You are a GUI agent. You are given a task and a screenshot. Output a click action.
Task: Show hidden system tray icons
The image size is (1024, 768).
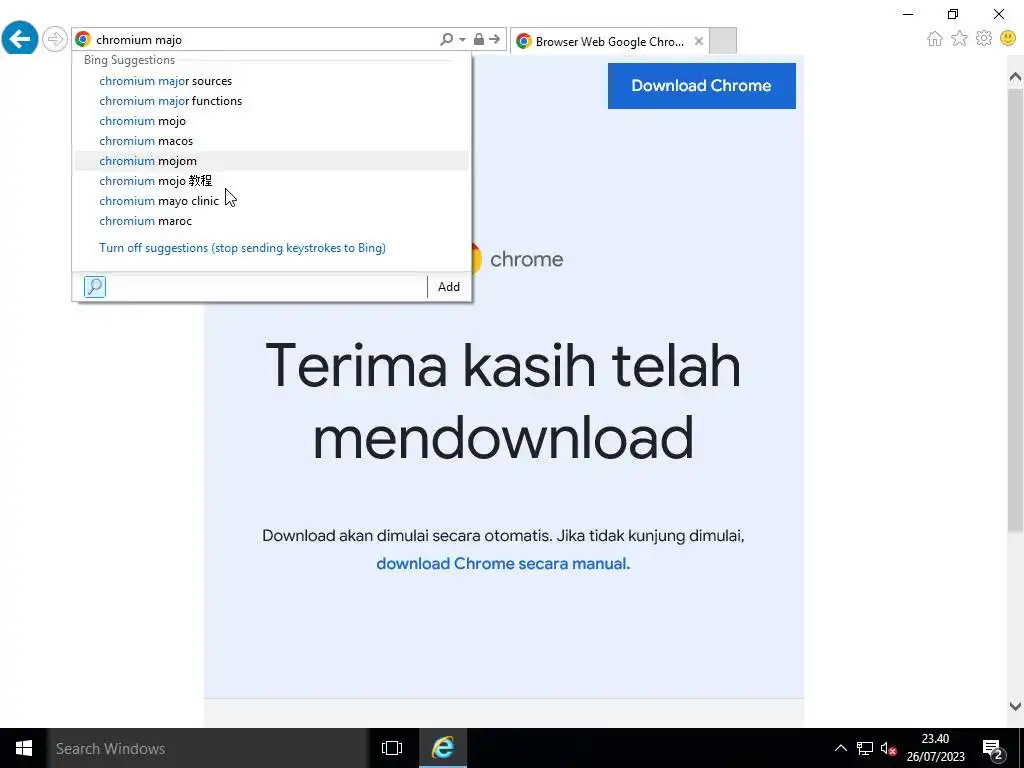[x=840, y=748]
